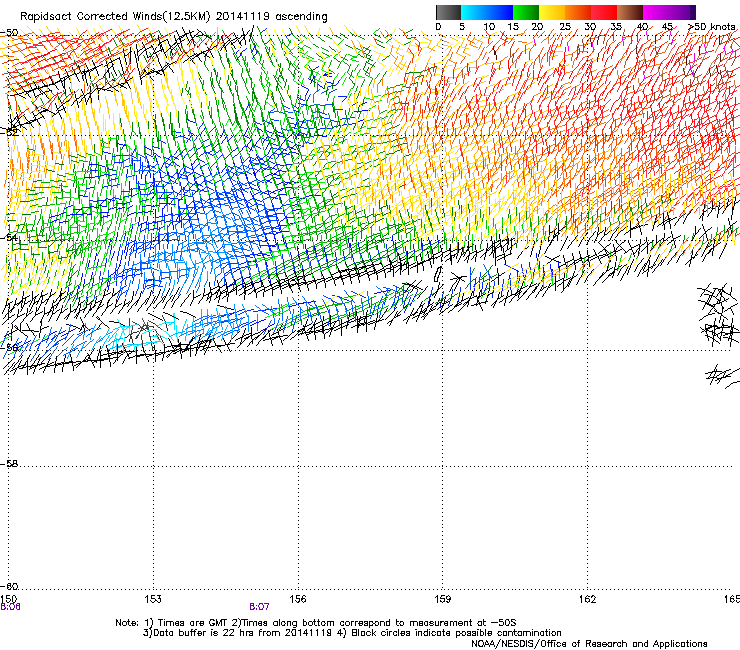740x650 pixels.
Task: Click the latitude label -54
Action: [9, 237]
